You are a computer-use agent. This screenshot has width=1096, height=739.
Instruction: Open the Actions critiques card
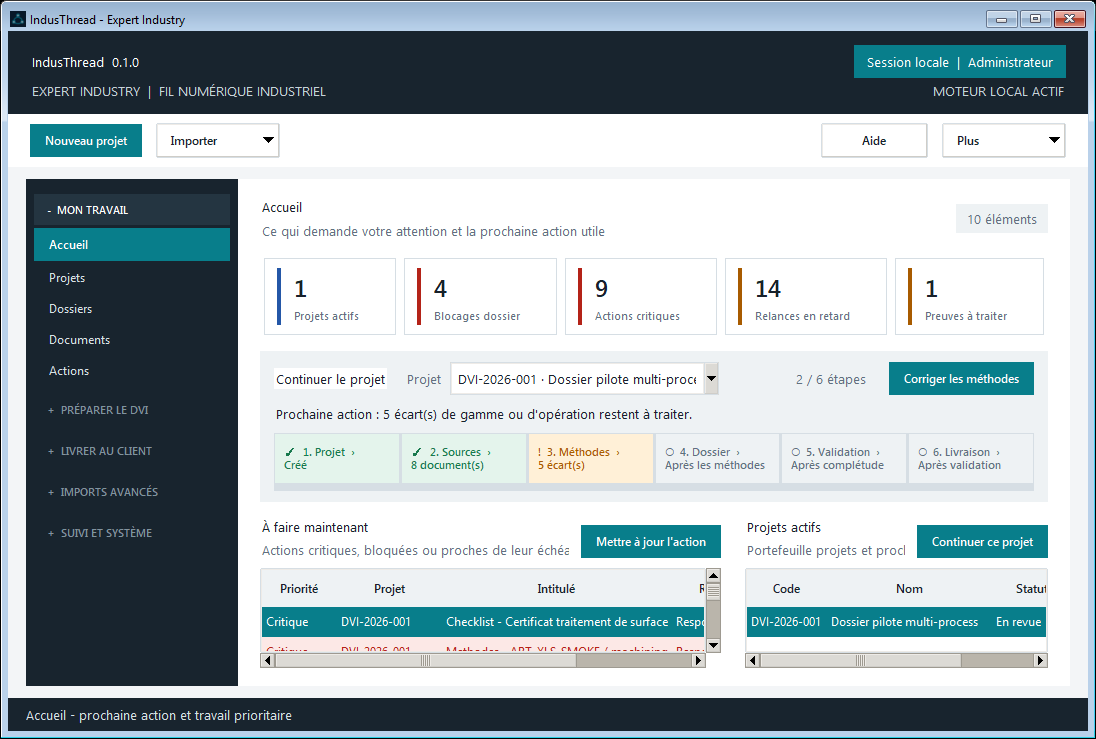click(x=640, y=296)
